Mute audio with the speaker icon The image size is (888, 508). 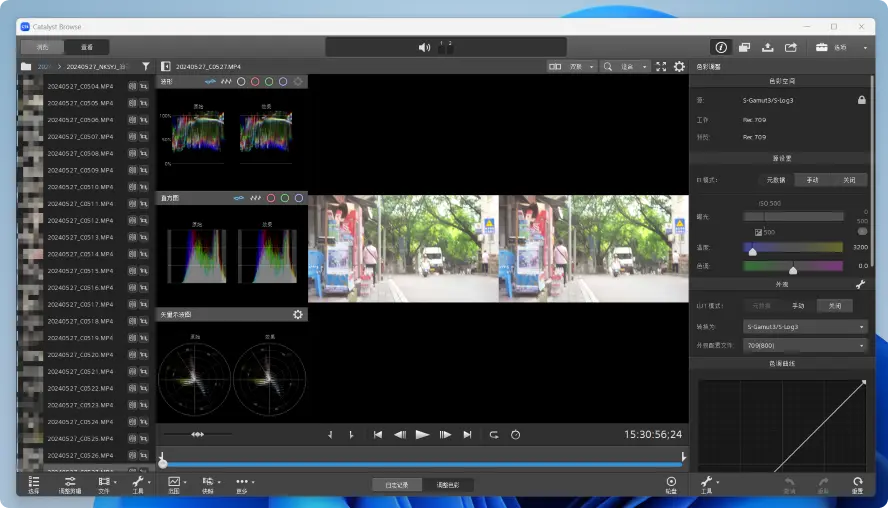tap(424, 48)
